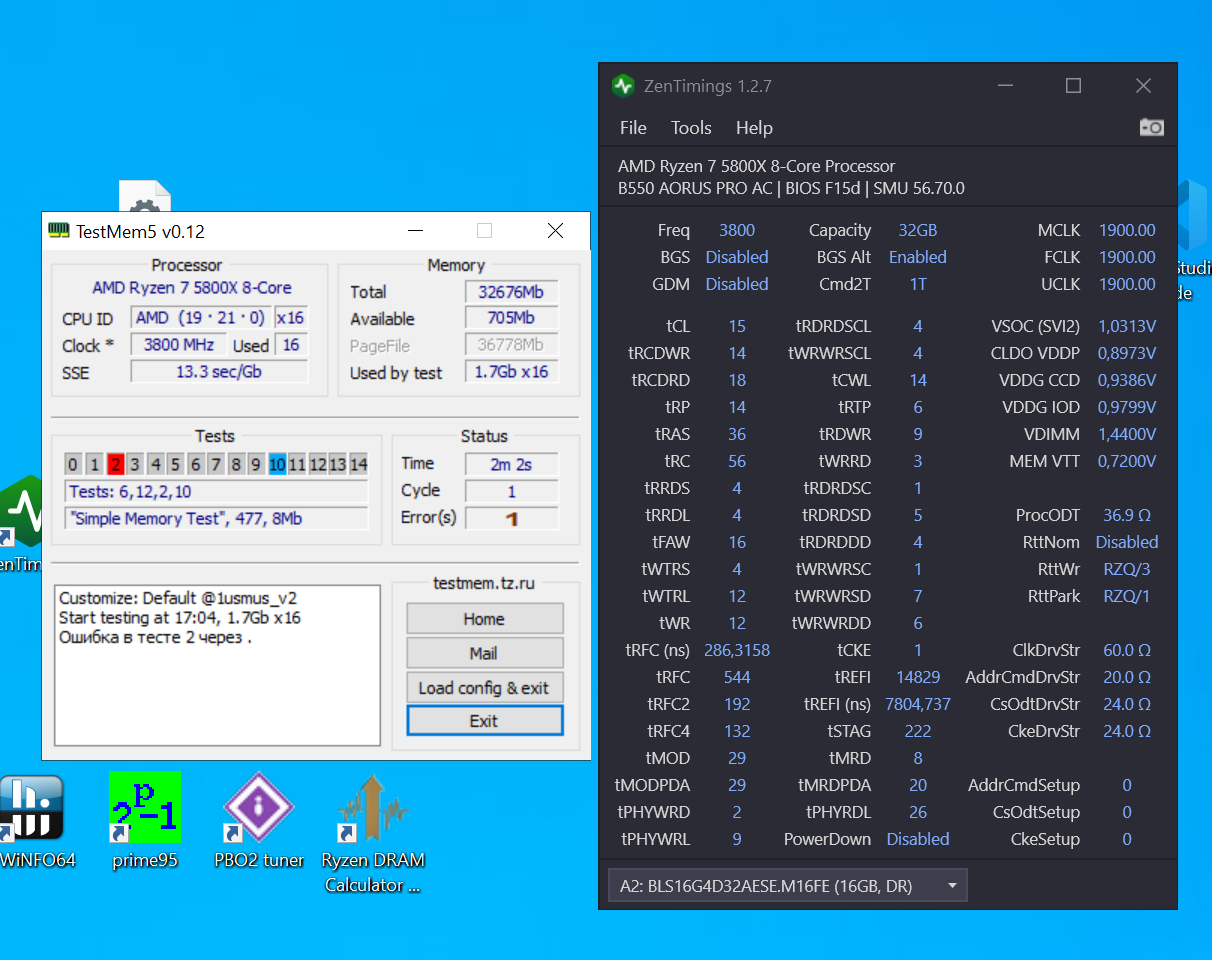Open the File menu in ZenTimings
This screenshot has height=960, width=1212.
(x=633, y=128)
